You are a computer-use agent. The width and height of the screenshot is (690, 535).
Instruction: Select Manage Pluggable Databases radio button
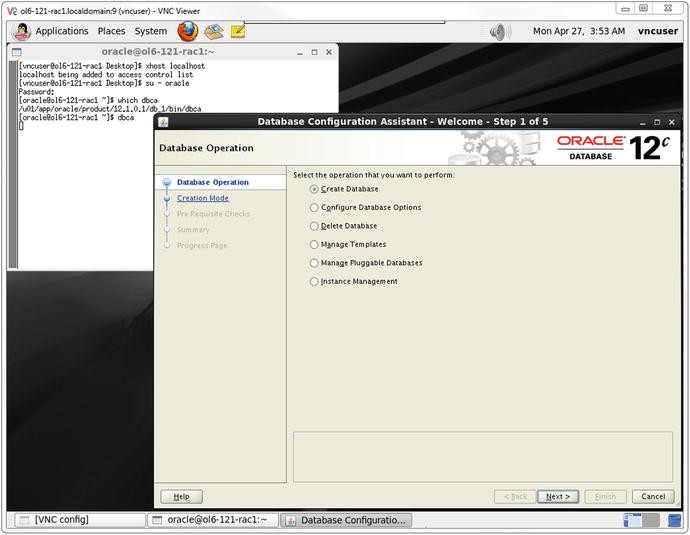click(314, 263)
